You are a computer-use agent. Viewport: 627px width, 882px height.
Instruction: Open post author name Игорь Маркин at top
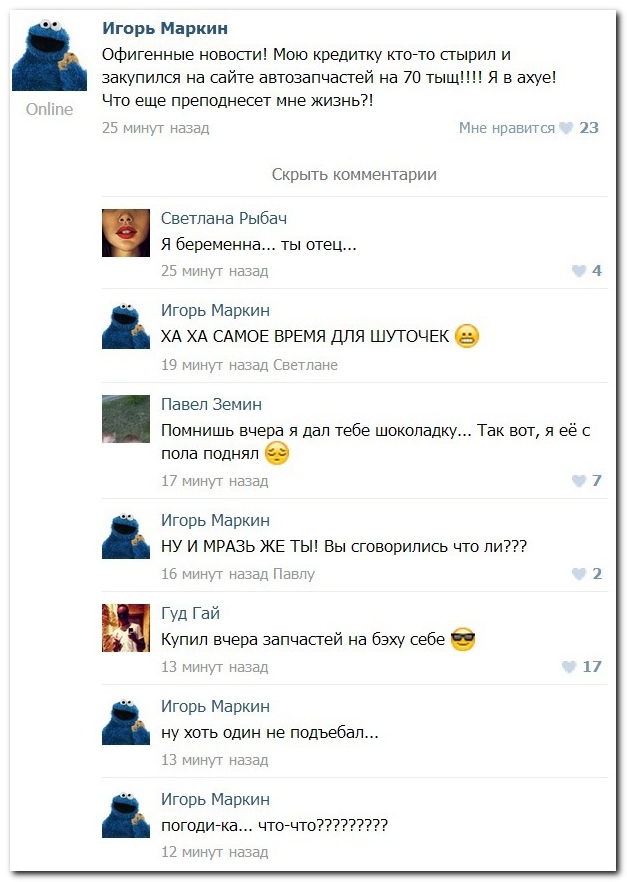165,28
